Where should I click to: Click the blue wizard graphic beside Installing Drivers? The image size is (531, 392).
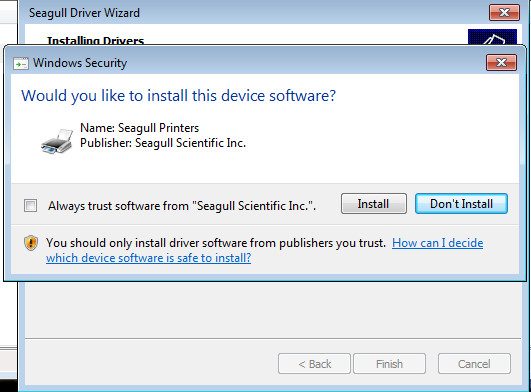pos(492,37)
